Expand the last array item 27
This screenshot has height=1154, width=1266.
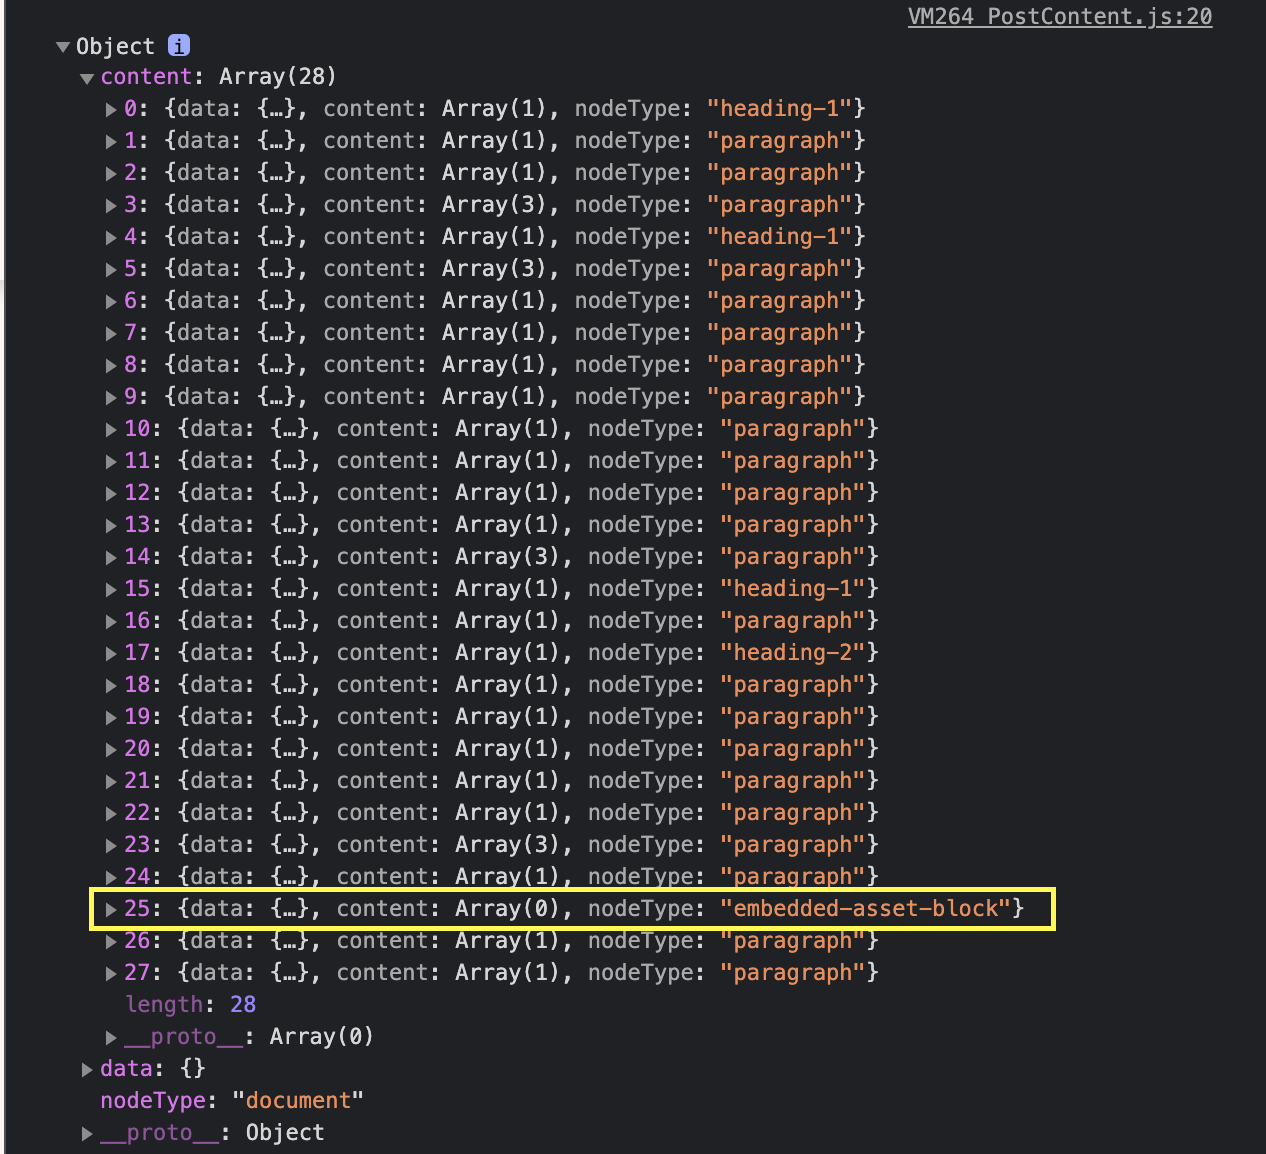tap(111, 973)
